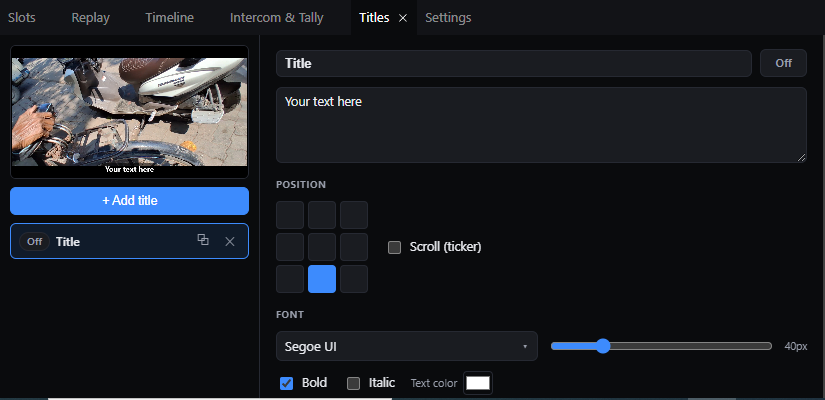This screenshot has width=825, height=400.
Task: Click the + Add title button
Action: coord(129,201)
